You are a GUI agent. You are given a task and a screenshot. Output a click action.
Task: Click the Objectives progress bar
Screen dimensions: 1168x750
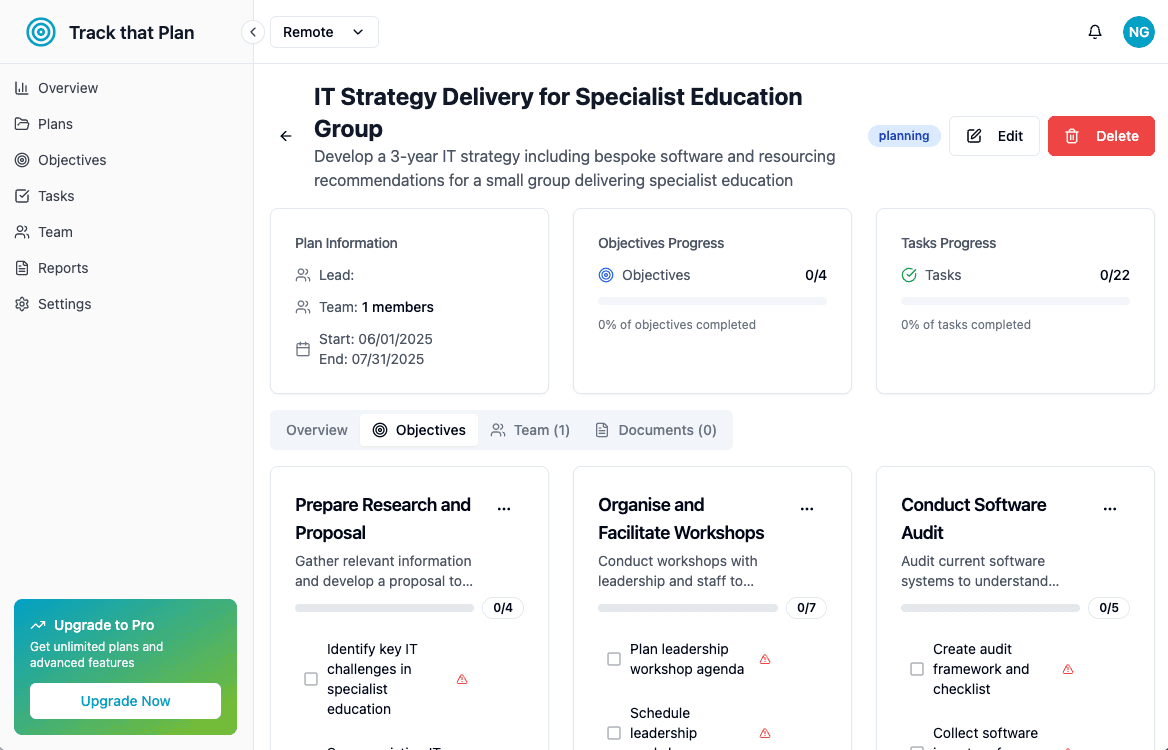click(712, 300)
